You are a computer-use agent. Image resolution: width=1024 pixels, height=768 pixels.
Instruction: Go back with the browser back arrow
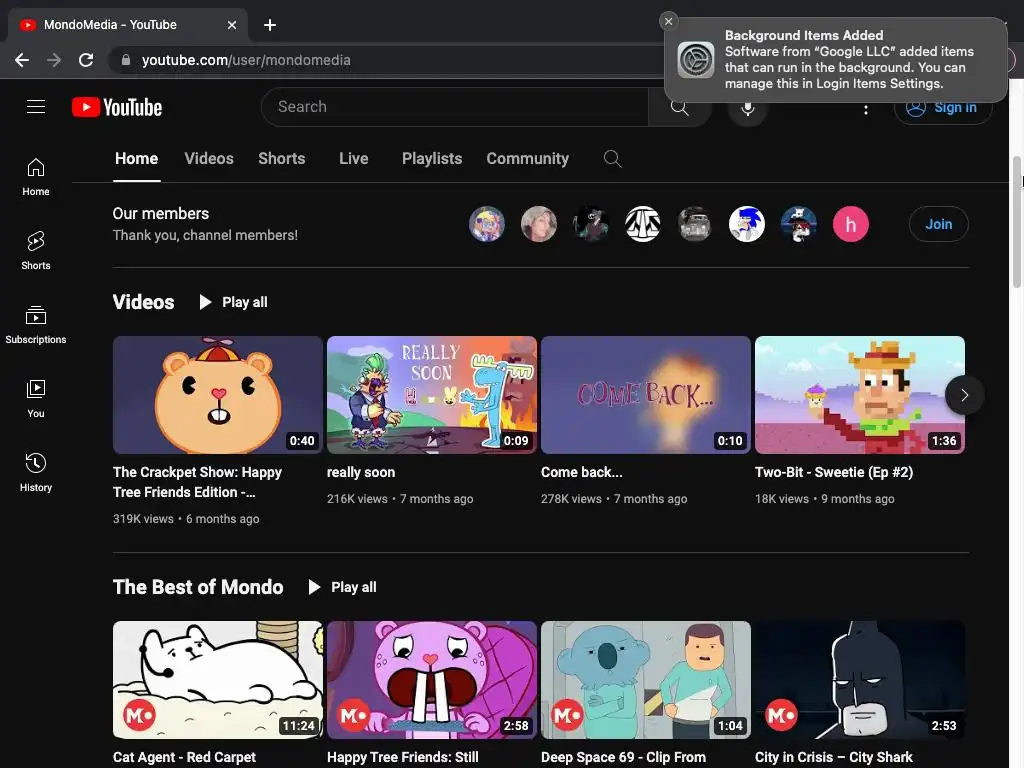(x=22, y=60)
